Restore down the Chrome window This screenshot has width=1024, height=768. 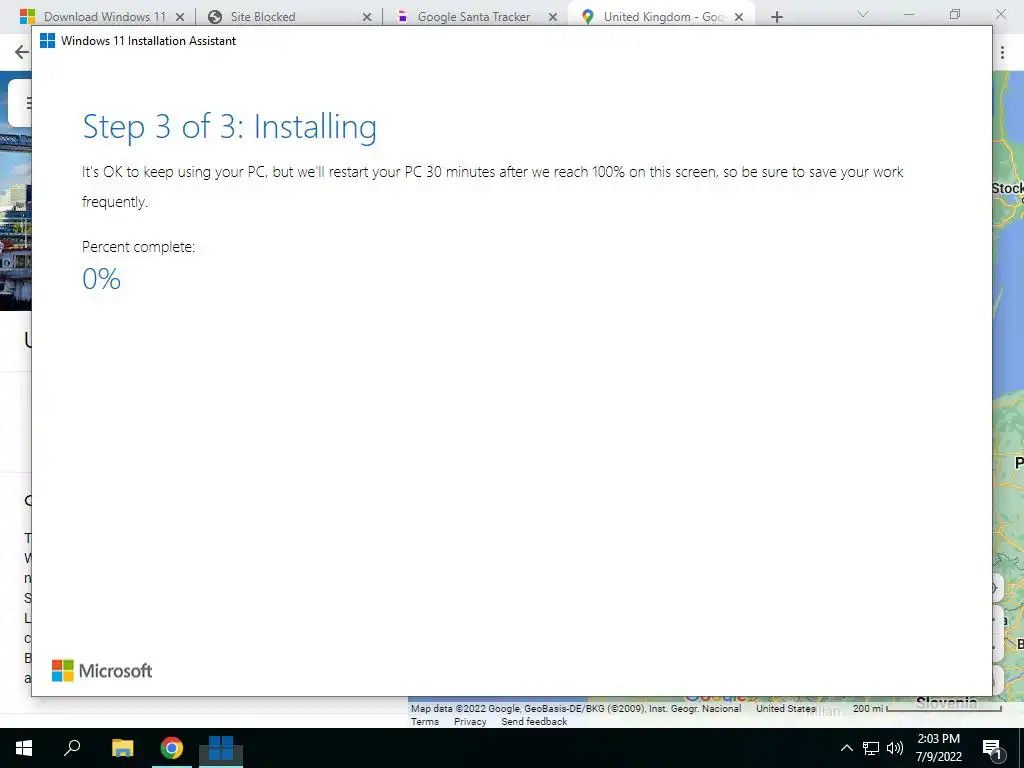click(x=955, y=14)
